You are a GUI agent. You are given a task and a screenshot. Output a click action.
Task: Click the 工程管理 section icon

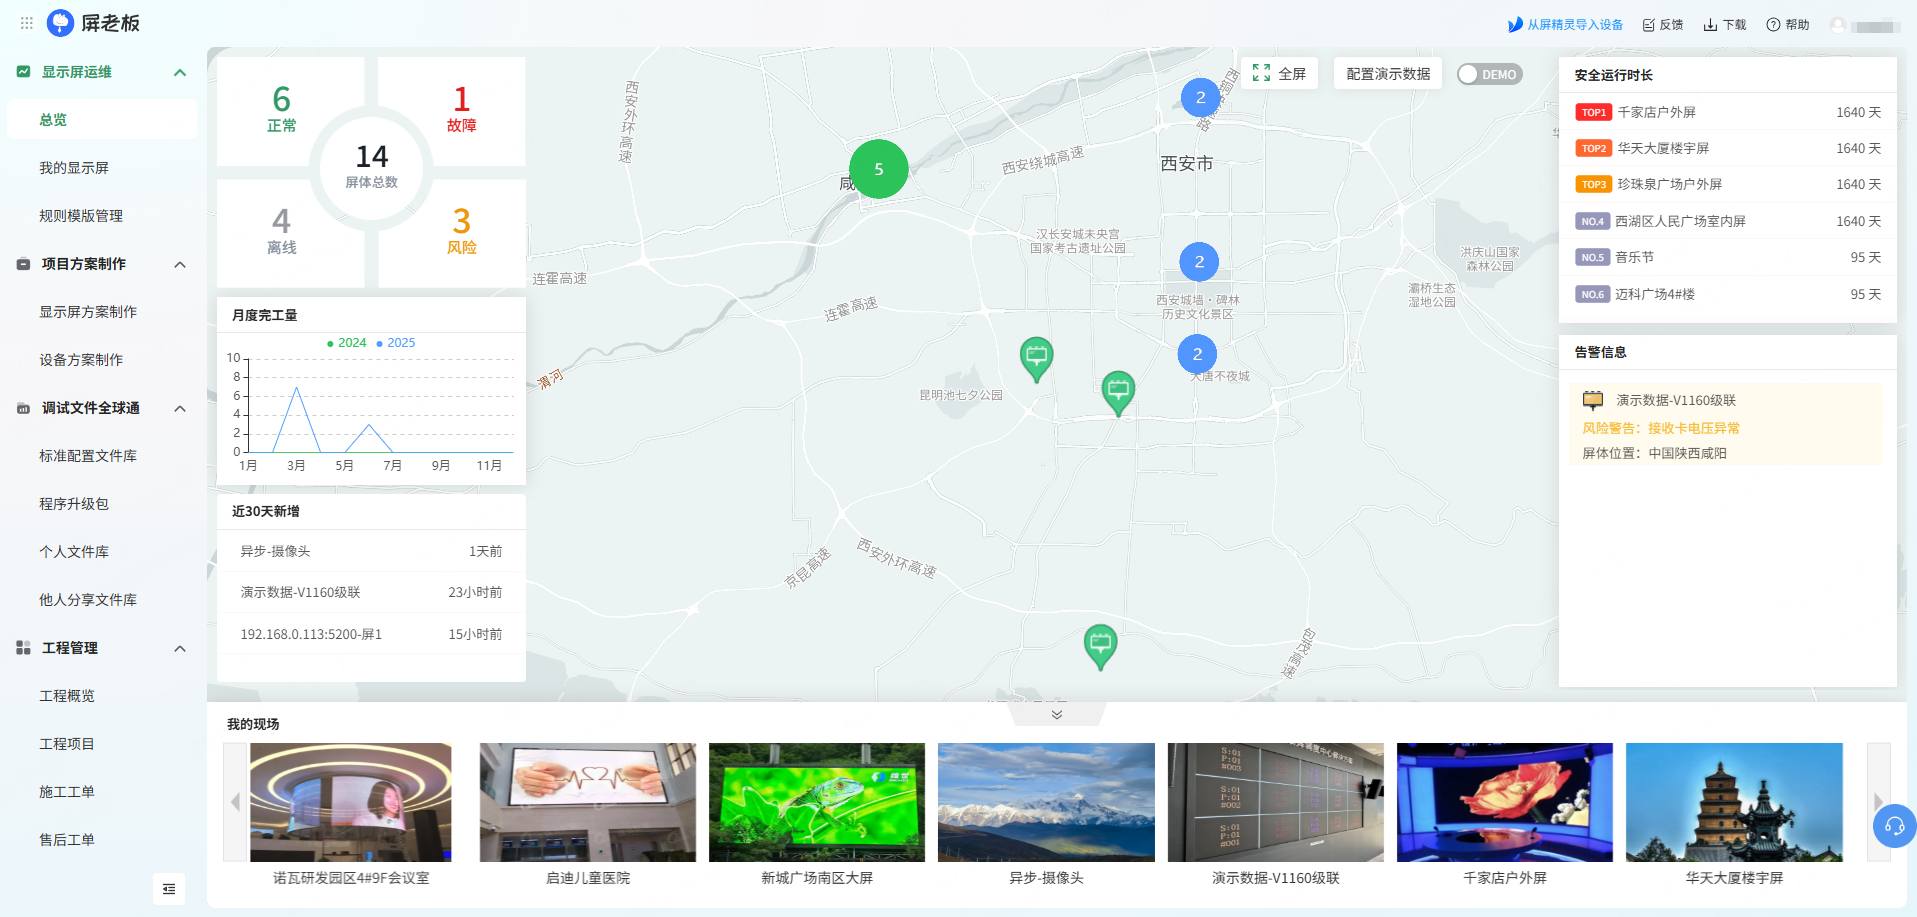(x=23, y=648)
